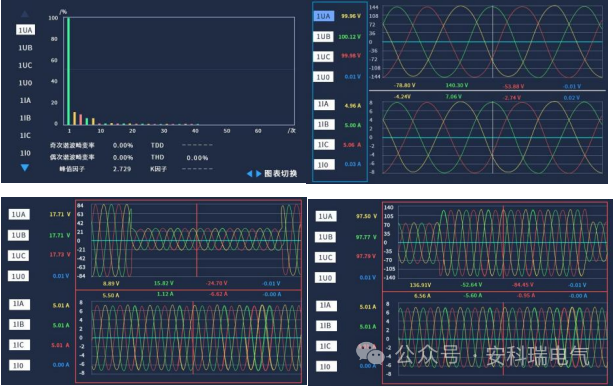This screenshot has width=614, height=387.
Task: Toggle the 1UB channel reading 97.77 V
Action: 326,237
